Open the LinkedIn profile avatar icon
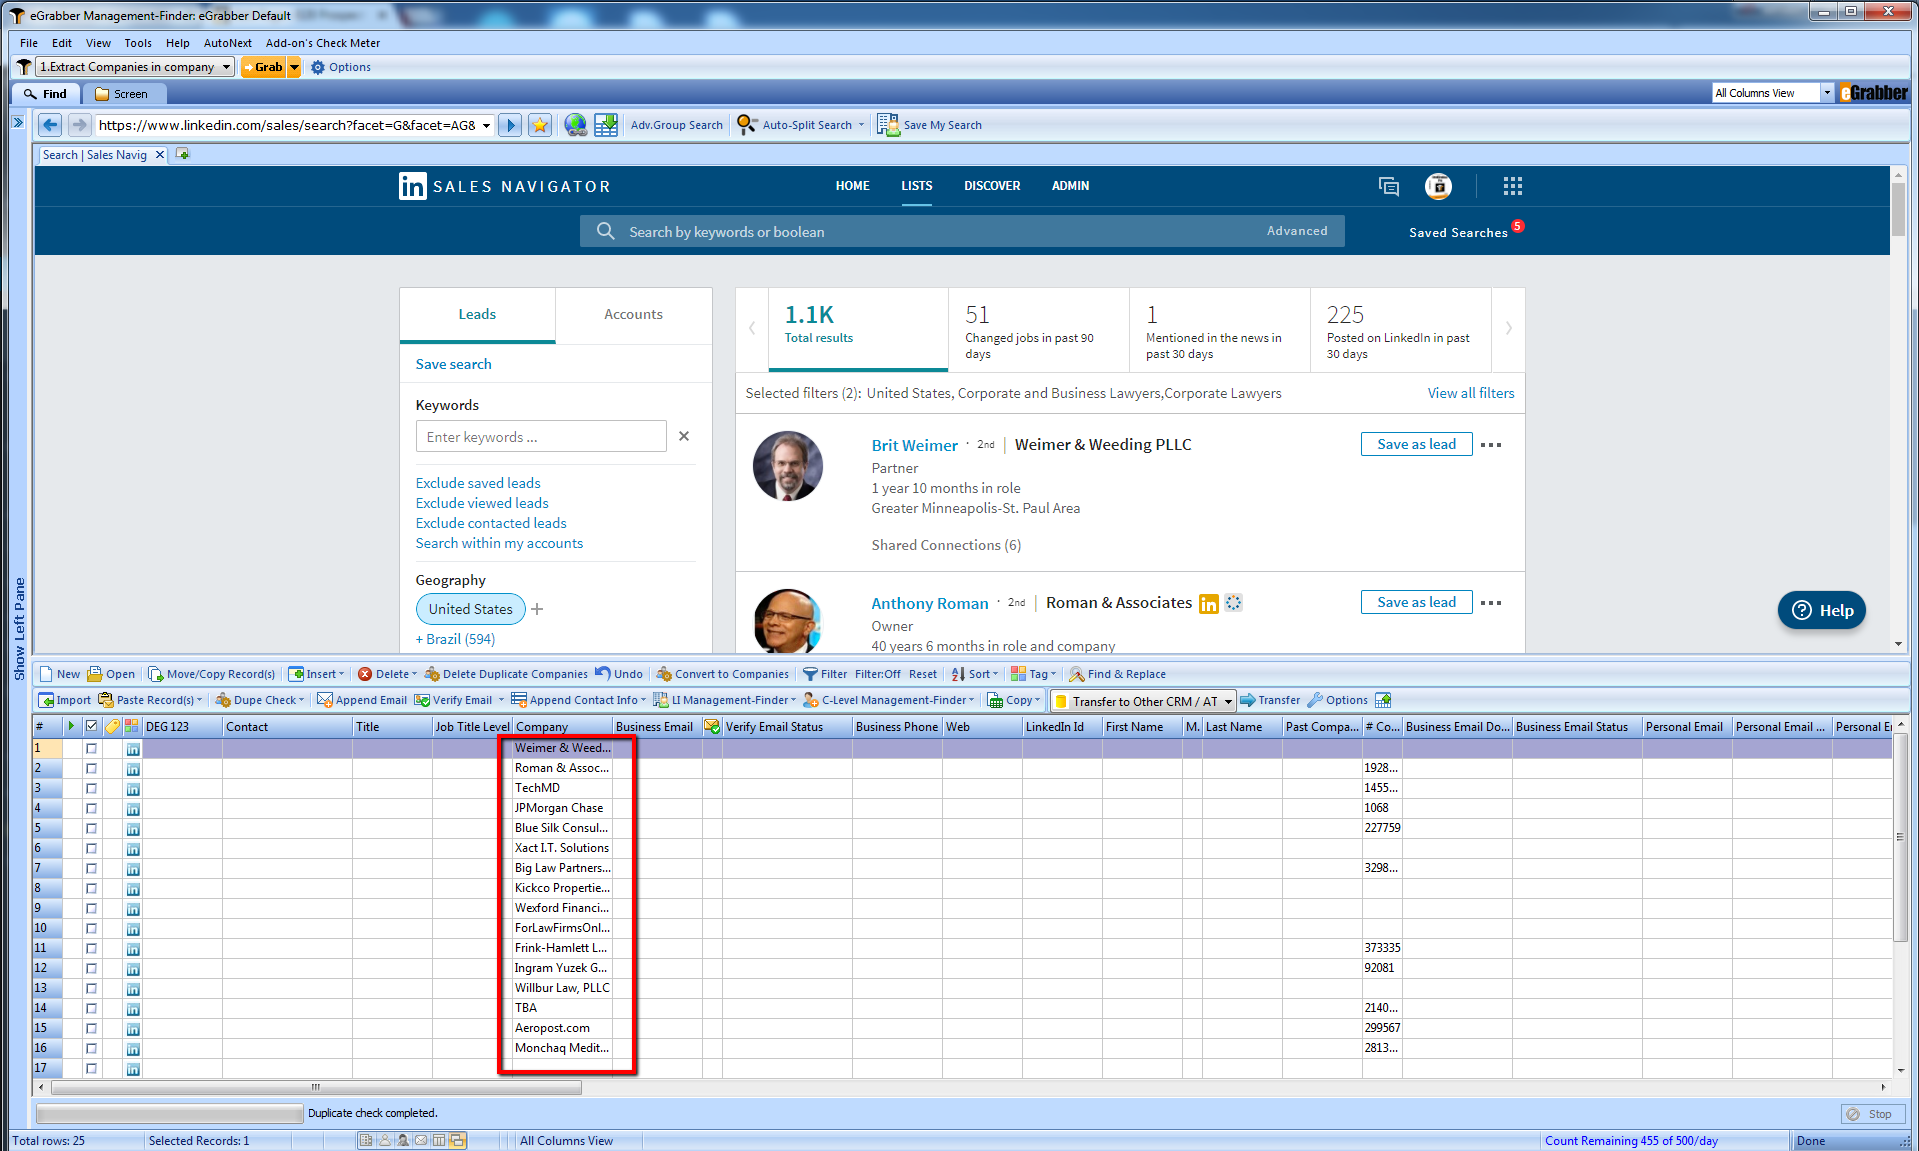Viewport: 1919px width, 1151px height. pyautogui.click(x=1438, y=186)
